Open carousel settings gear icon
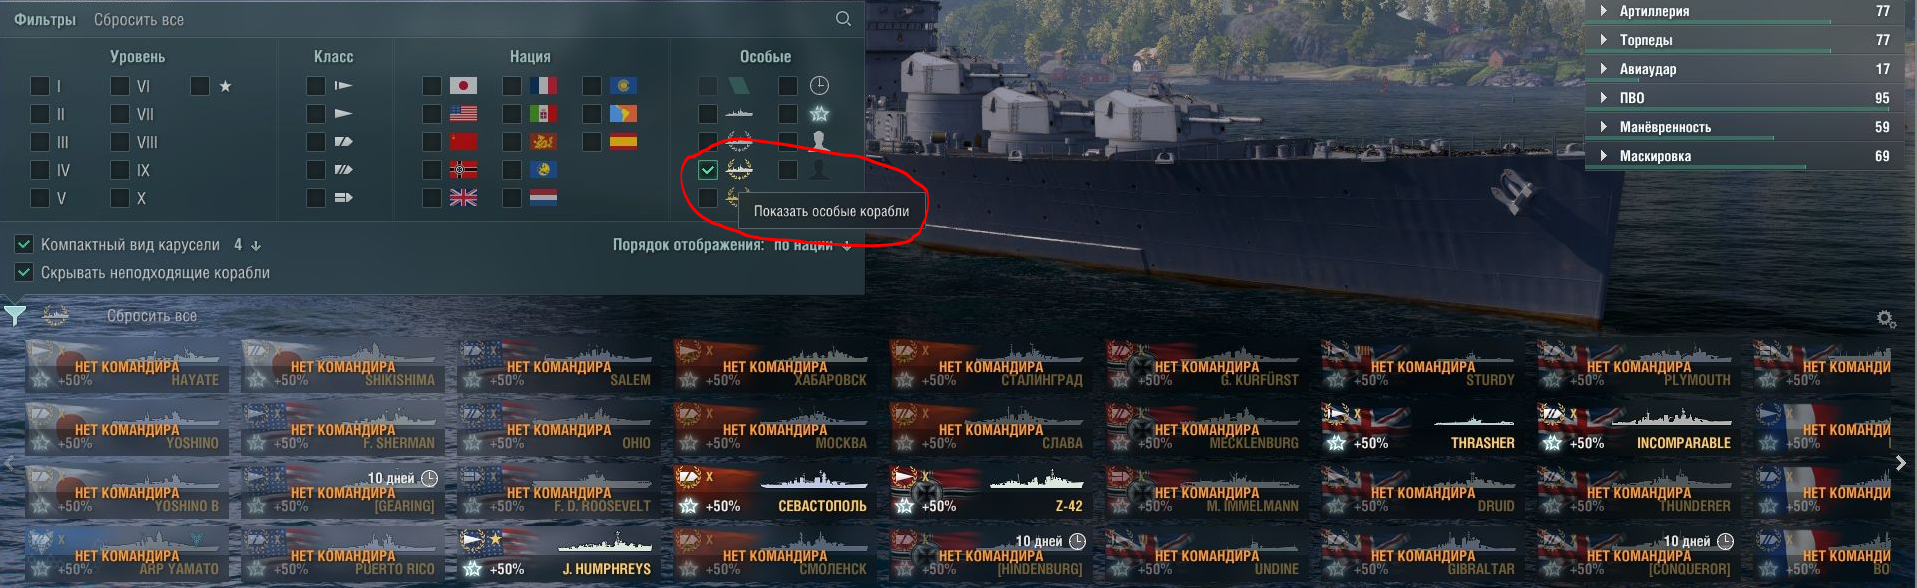 click(x=1886, y=319)
